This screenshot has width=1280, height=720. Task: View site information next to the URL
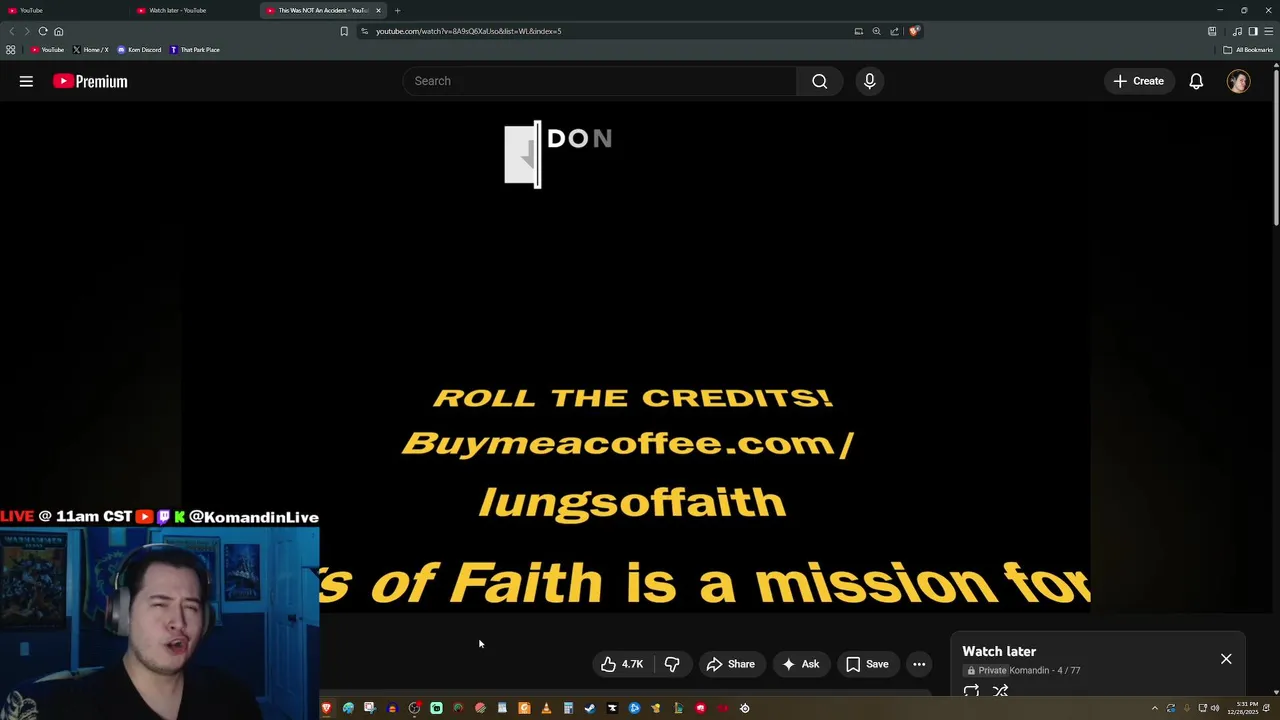[x=365, y=31]
